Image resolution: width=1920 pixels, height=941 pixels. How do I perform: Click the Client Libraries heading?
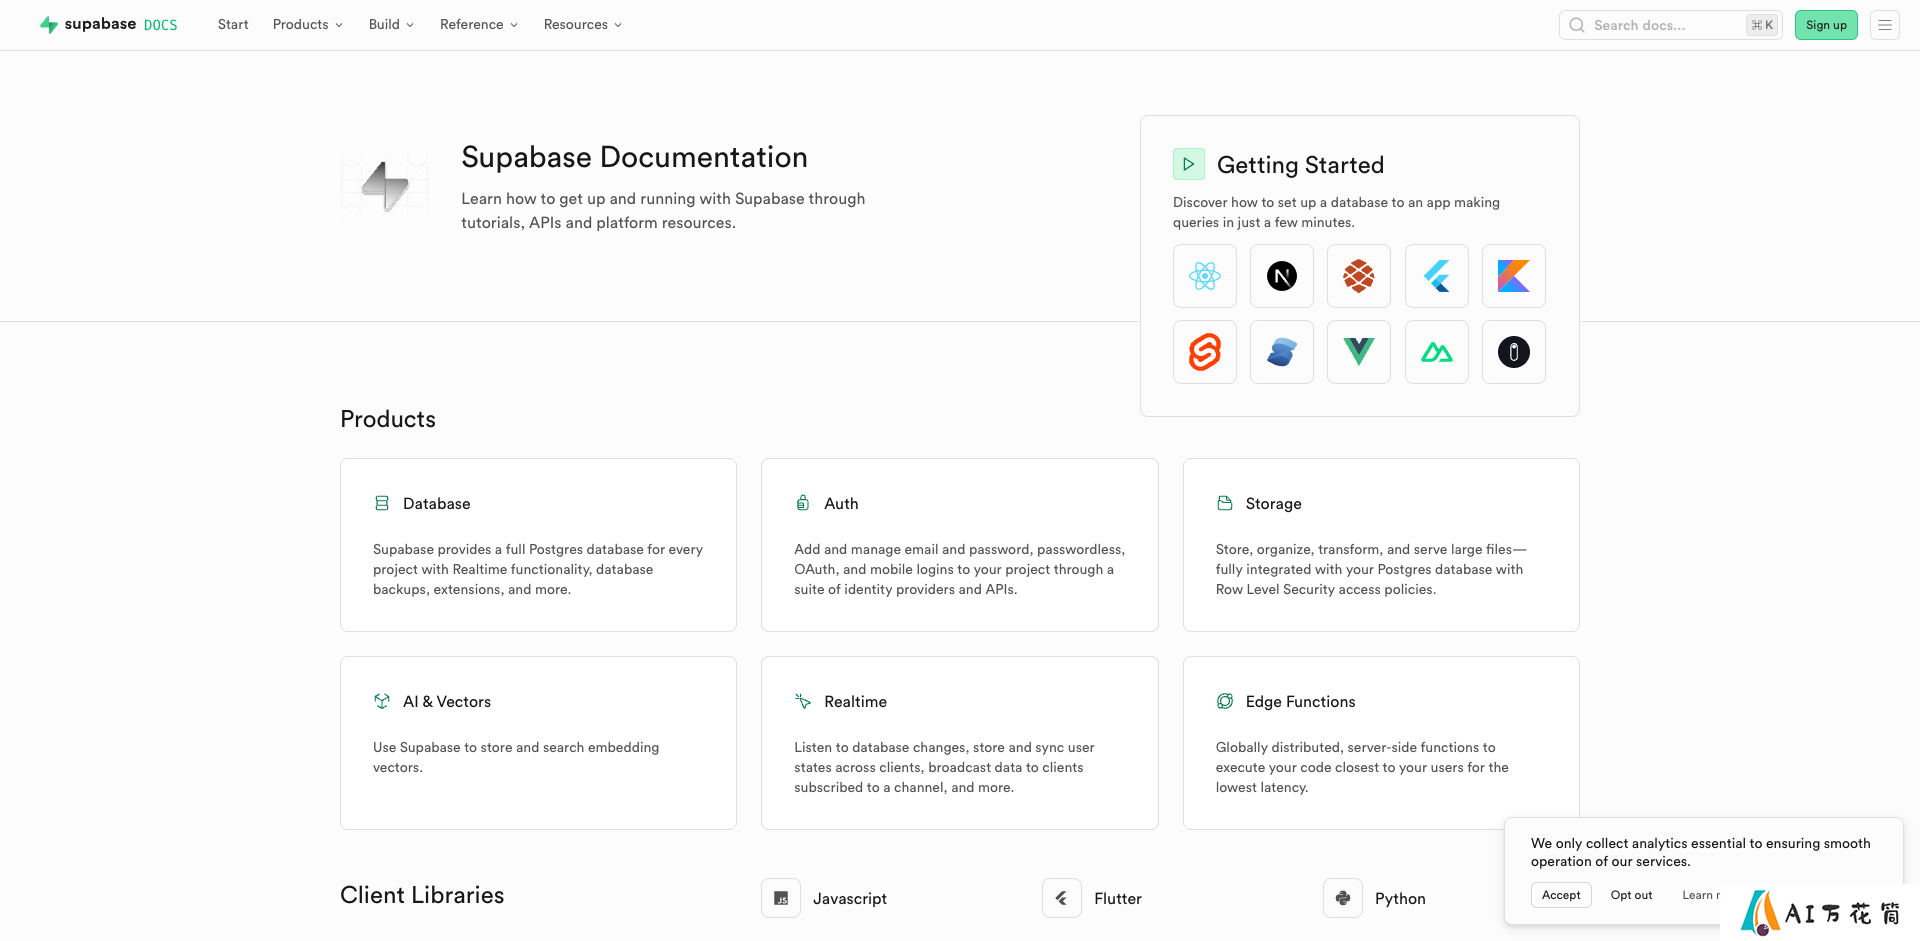[x=422, y=895]
